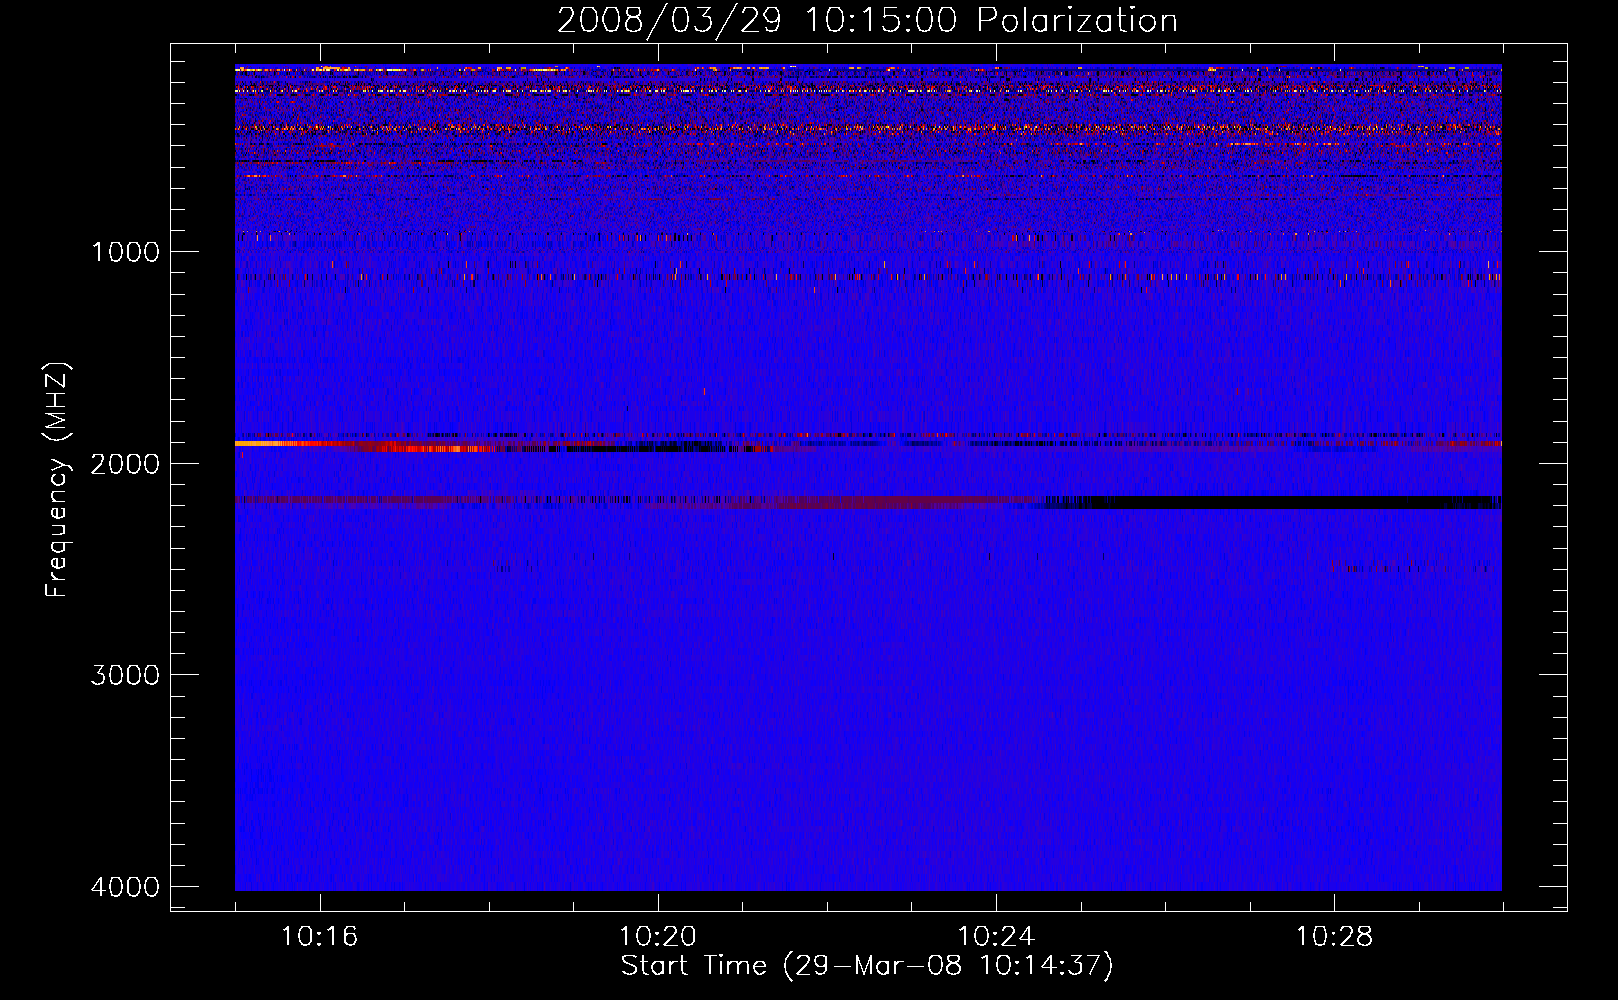Click the plot title '2008/03/29 10:15:00 Polarization'
Image resolution: width=1618 pixels, height=1000 pixels.
(x=867, y=20)
